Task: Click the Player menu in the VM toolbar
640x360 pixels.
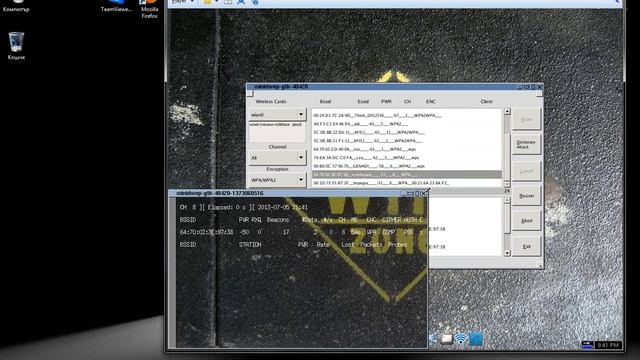Action: (x=182, y=2)
